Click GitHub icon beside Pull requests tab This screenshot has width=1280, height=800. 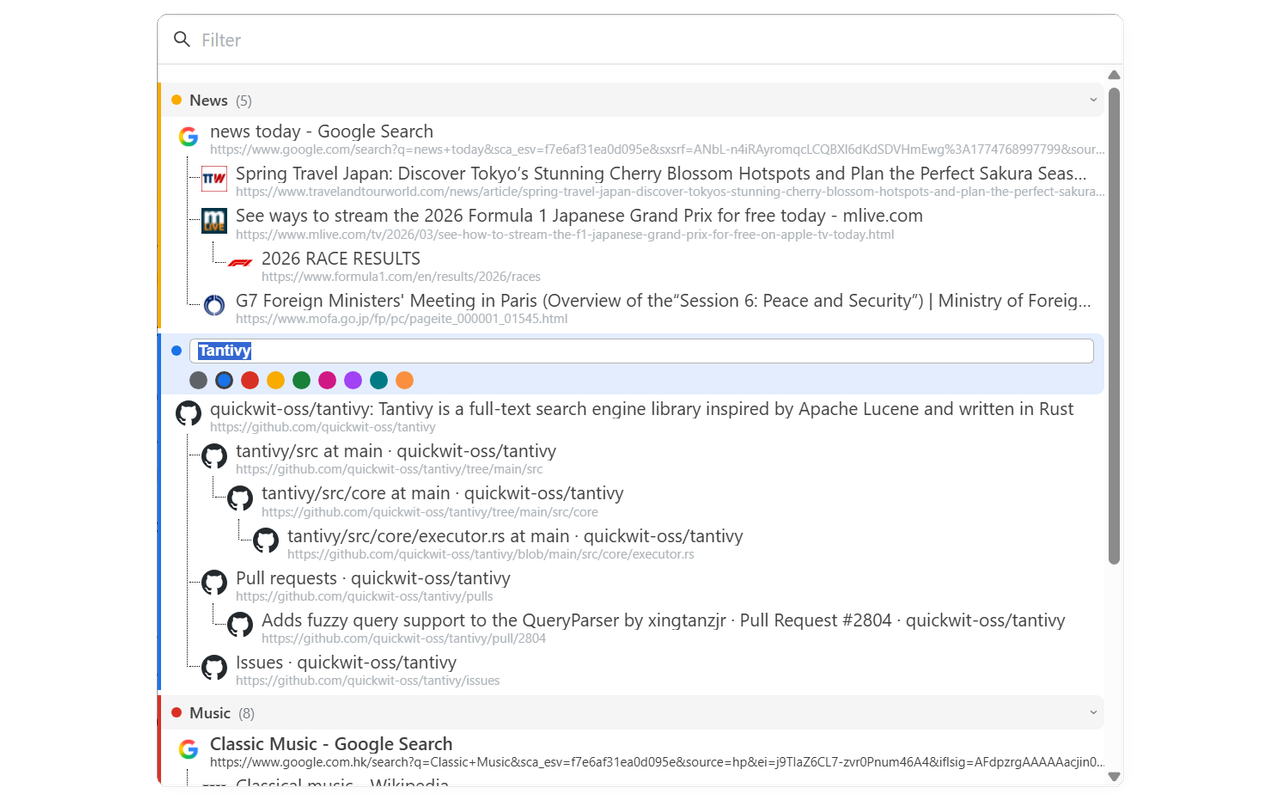pos(214,582)
